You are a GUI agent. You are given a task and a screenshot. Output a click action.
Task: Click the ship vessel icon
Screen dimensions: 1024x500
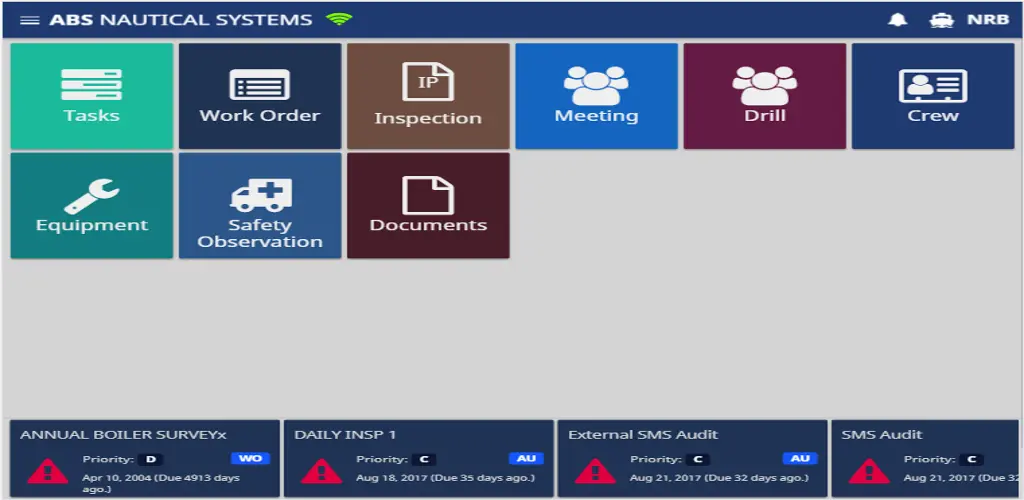click(x=941, y=20)
